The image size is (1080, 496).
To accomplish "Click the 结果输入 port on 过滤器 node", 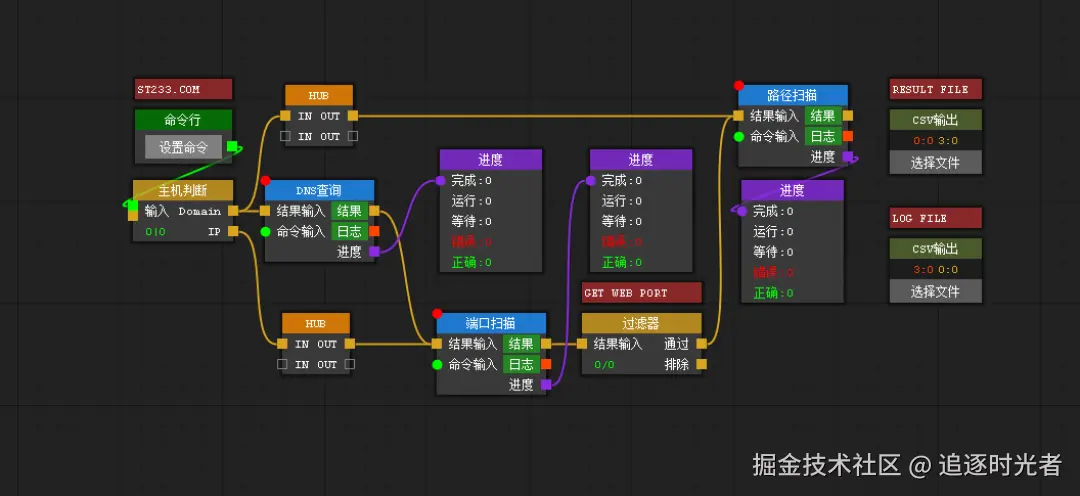I will tap(582, 344).
